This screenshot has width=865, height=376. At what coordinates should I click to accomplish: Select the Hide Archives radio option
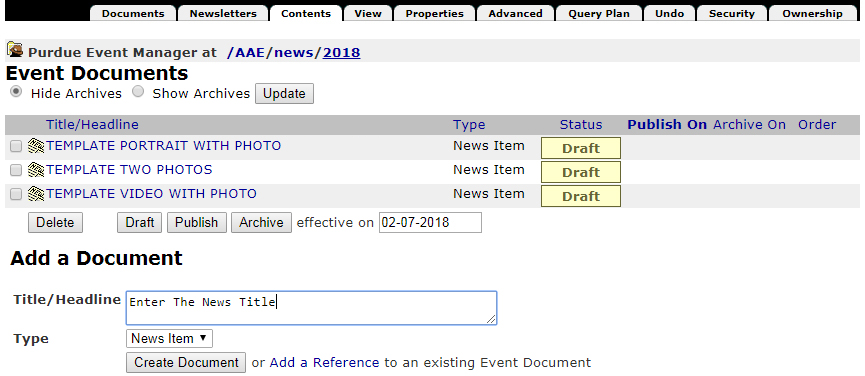tap(17, 92)
